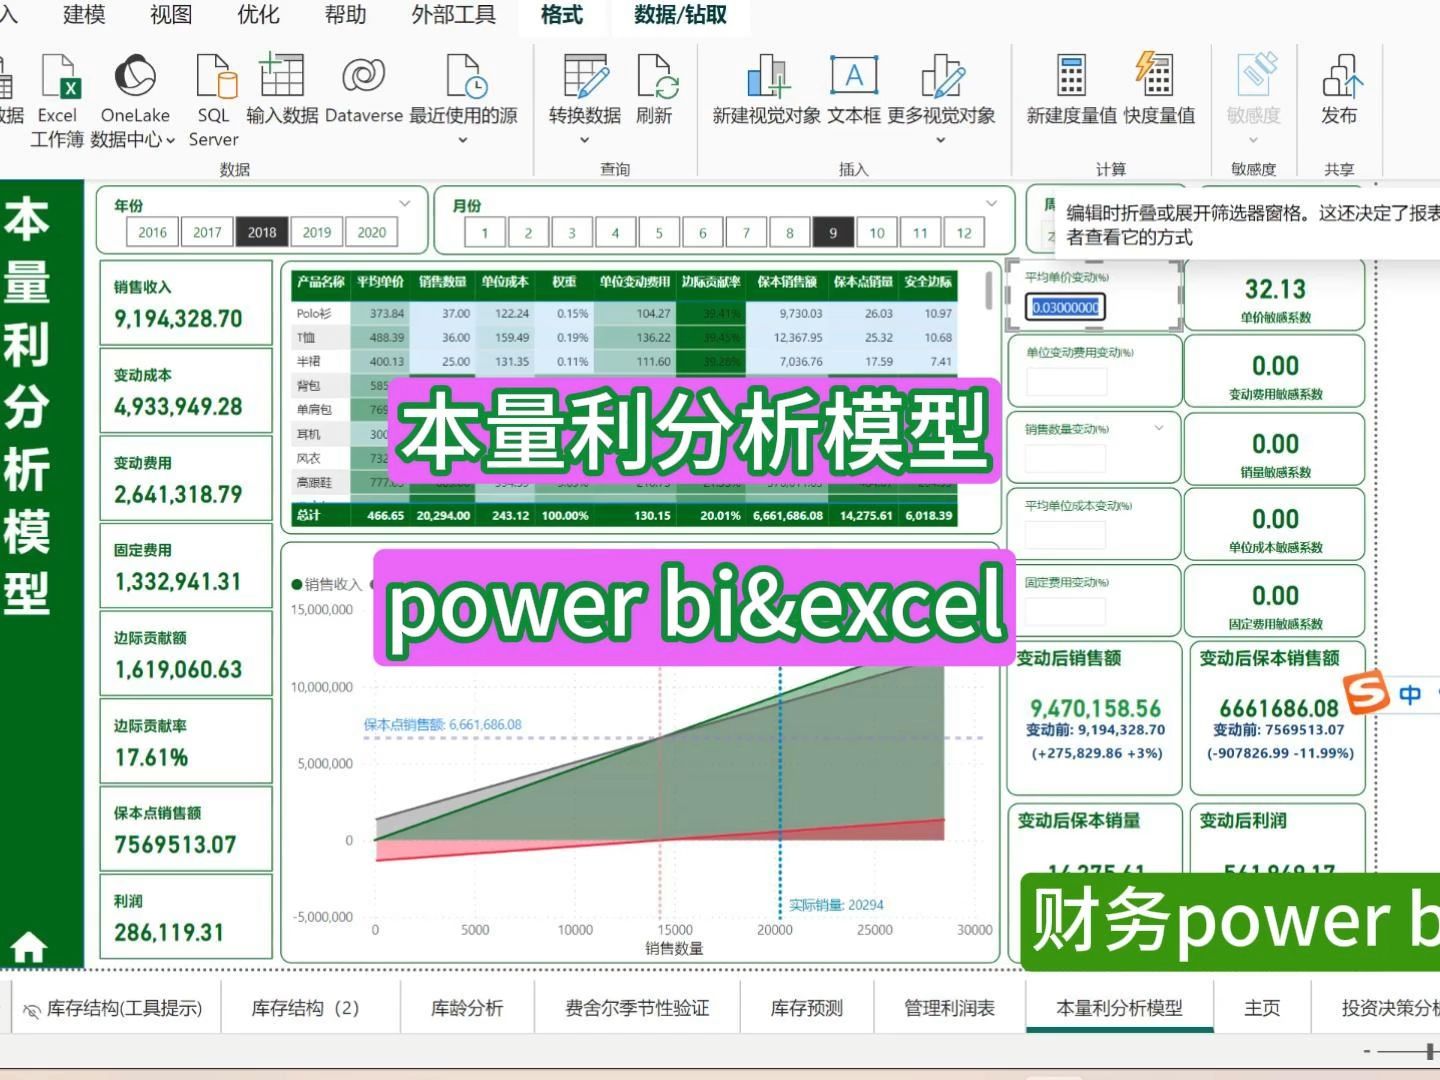Open the 帮助 ribbon tab
This screenshot has width=1440, height=1080.
(346, 15)
